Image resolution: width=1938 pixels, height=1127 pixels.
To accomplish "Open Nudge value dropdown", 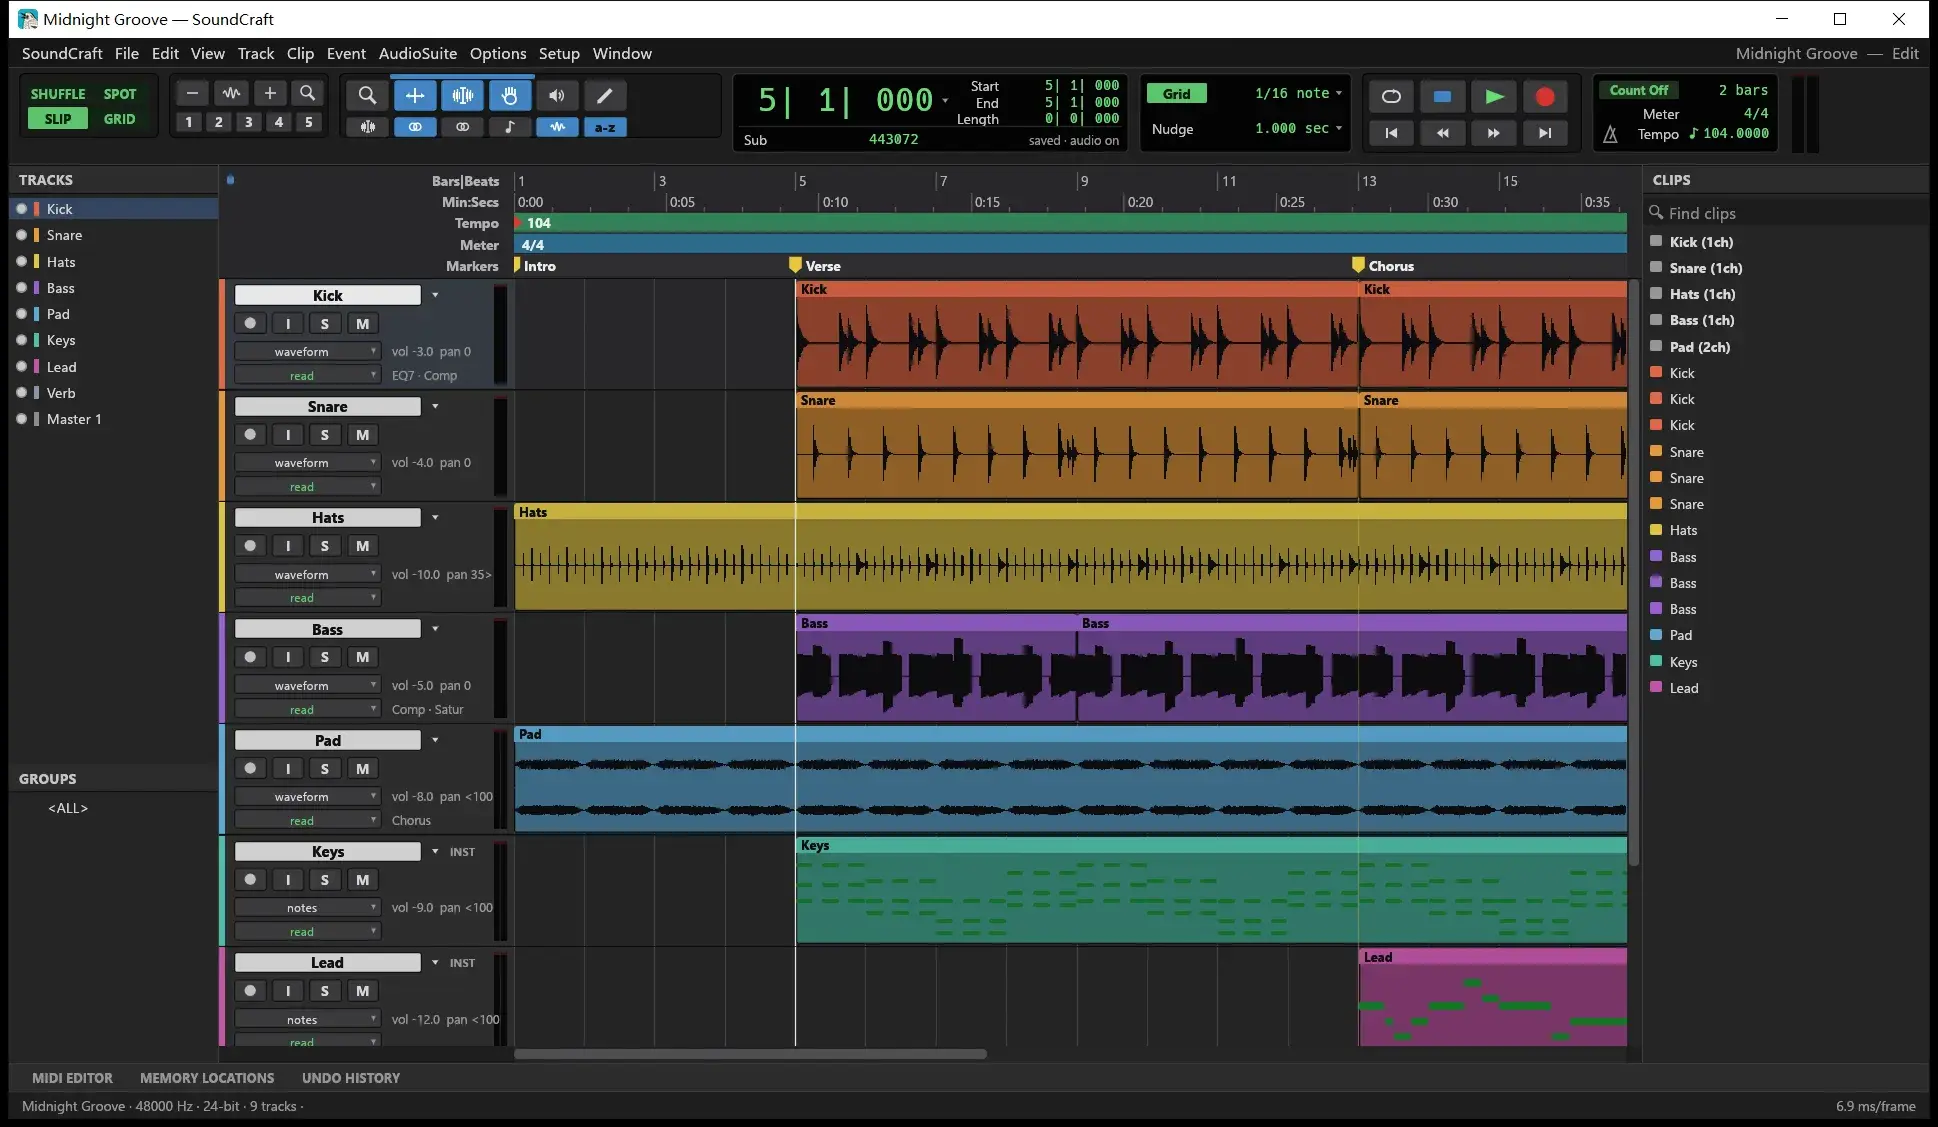I will (x=1298, y=128).
